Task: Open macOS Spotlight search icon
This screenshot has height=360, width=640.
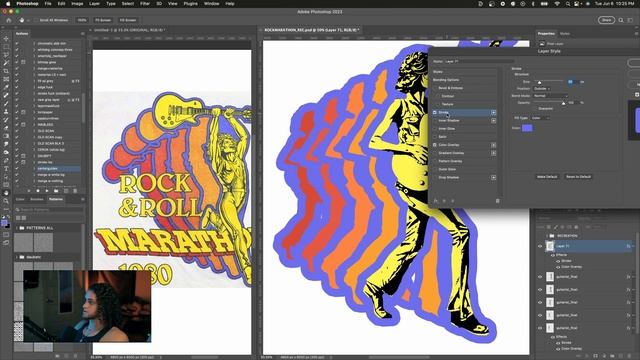Action: point(567,4)
